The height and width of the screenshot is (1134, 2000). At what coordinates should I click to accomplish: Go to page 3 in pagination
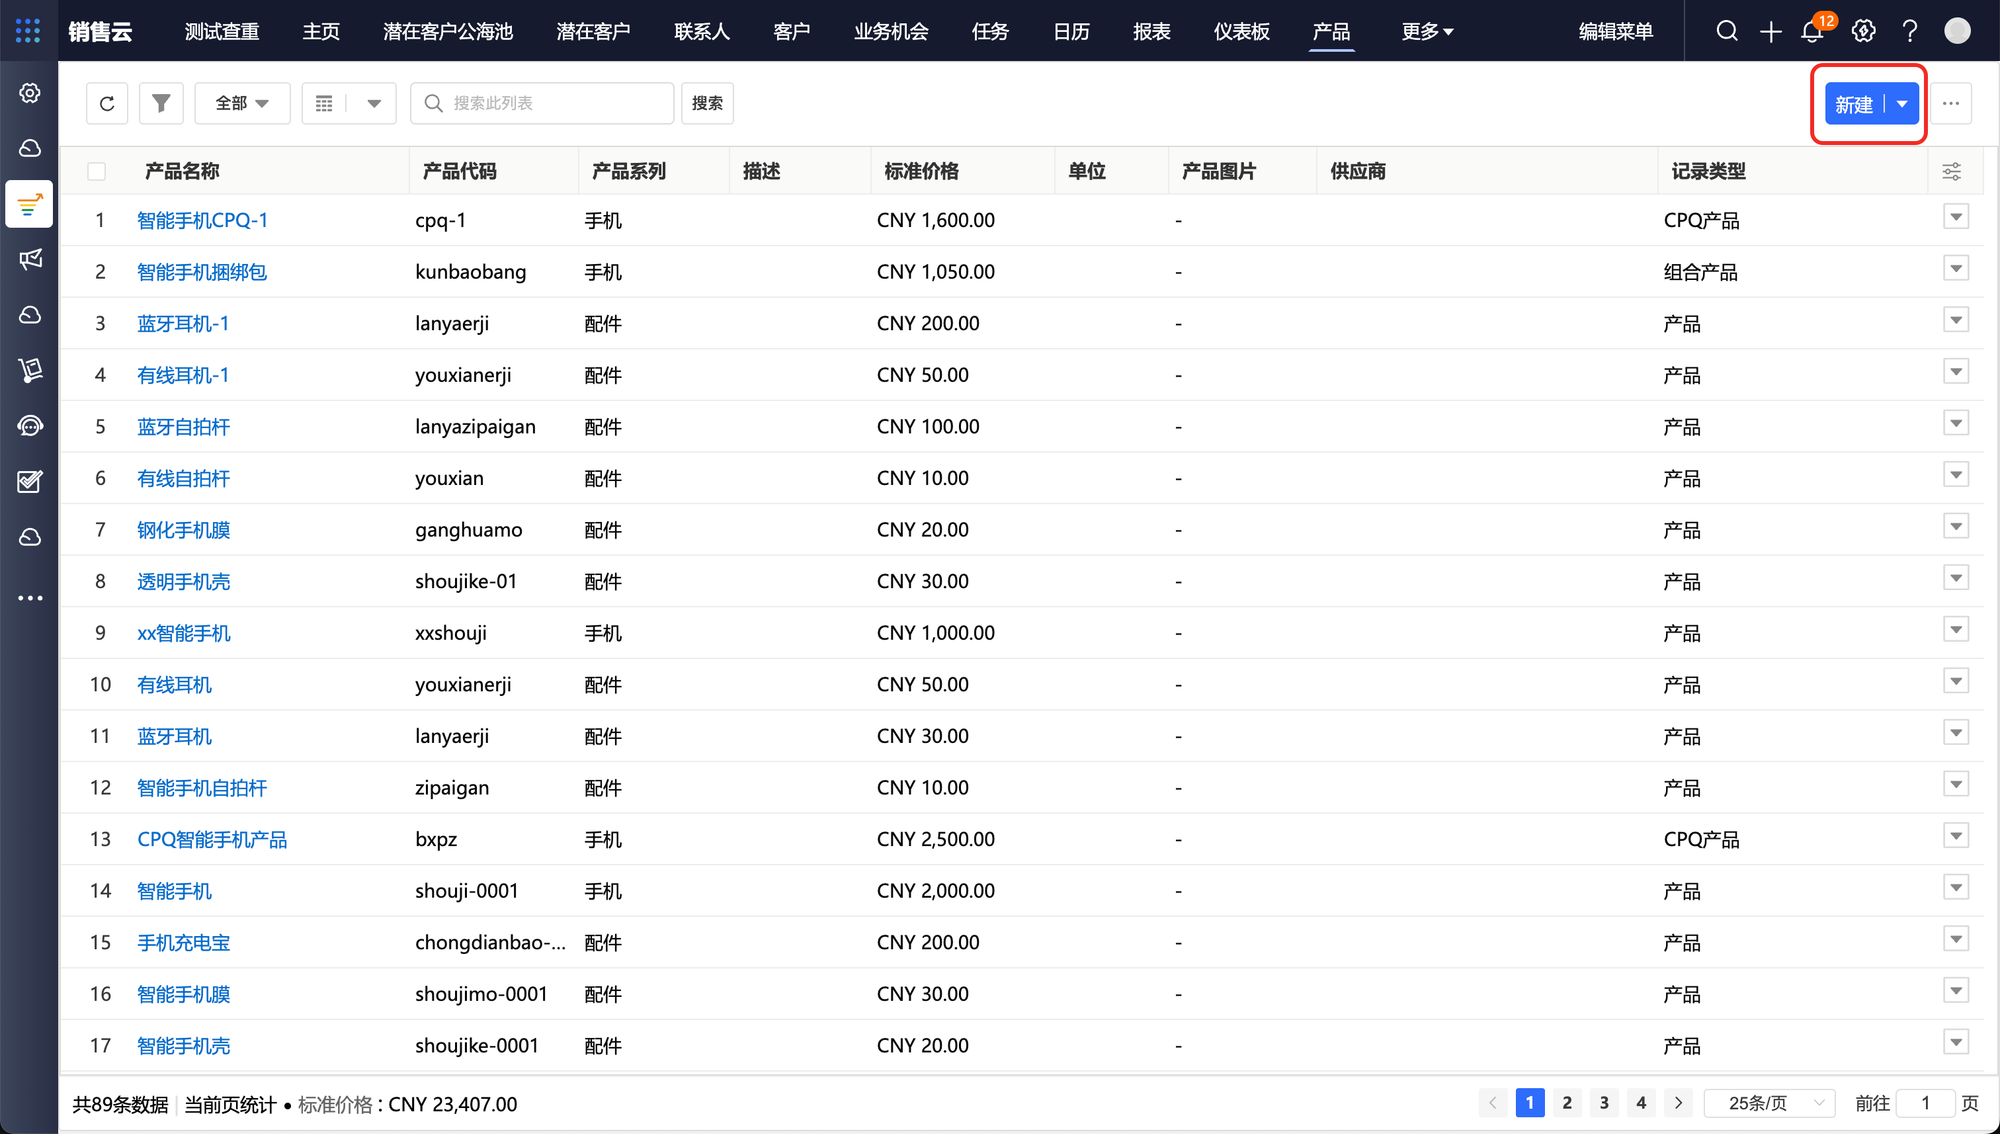(x=1604, y=1103)
